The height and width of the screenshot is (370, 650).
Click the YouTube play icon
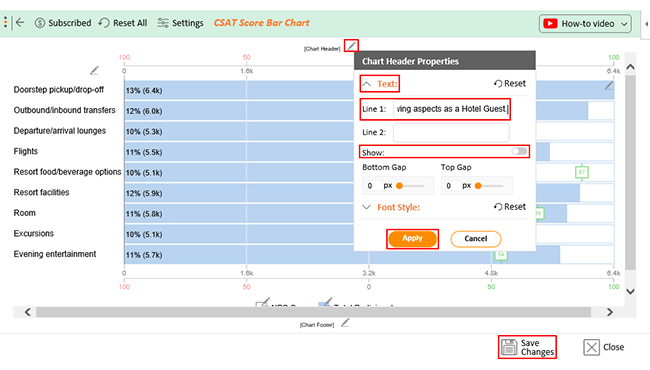click(550, 24)
